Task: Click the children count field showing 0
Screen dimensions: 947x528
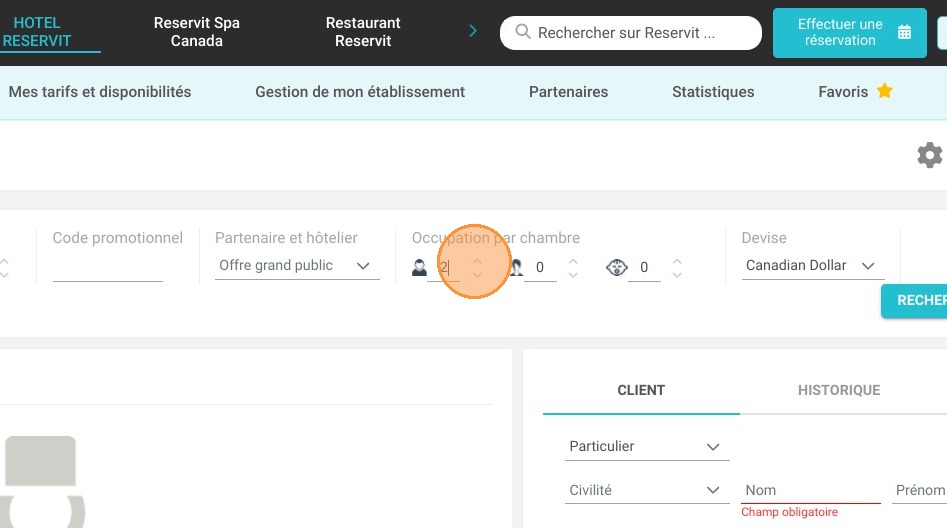Action: 540,267
